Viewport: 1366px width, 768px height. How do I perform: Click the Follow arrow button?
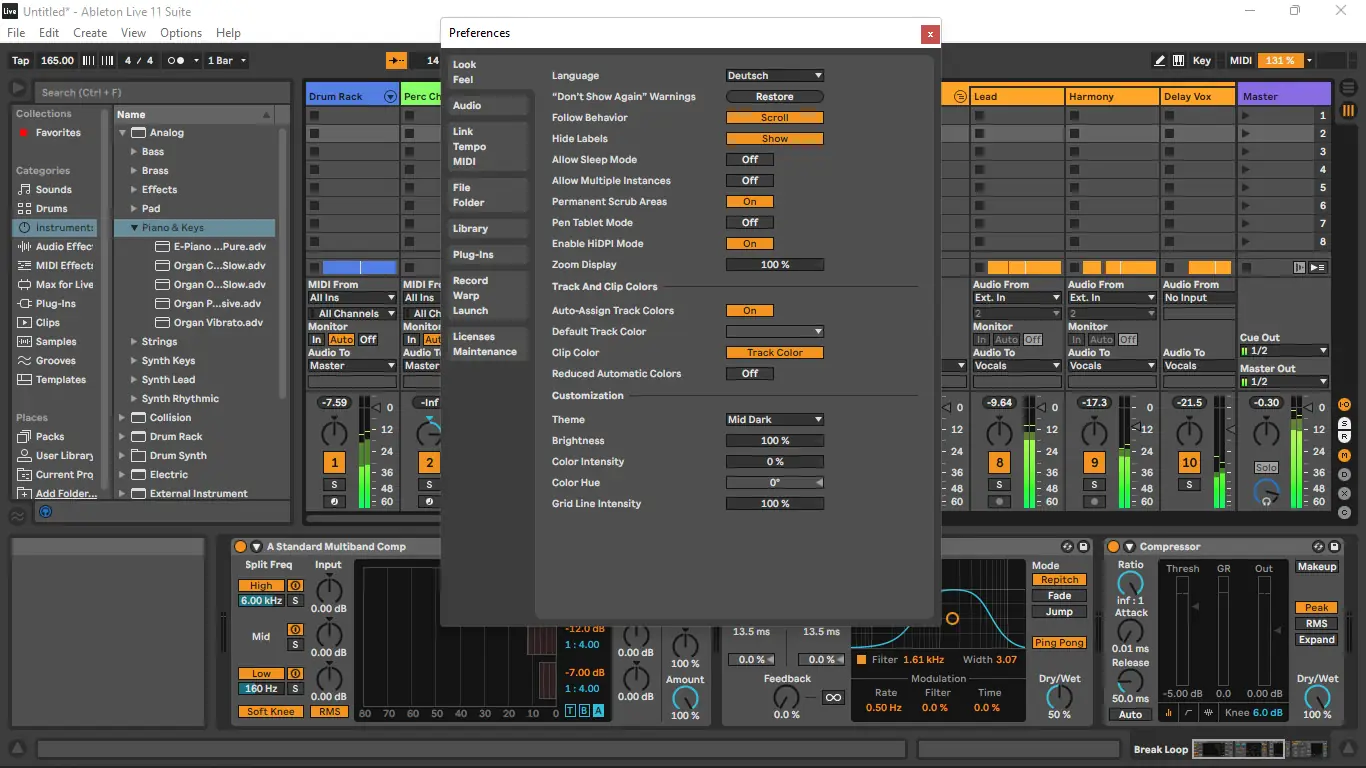tap(397, 61)
